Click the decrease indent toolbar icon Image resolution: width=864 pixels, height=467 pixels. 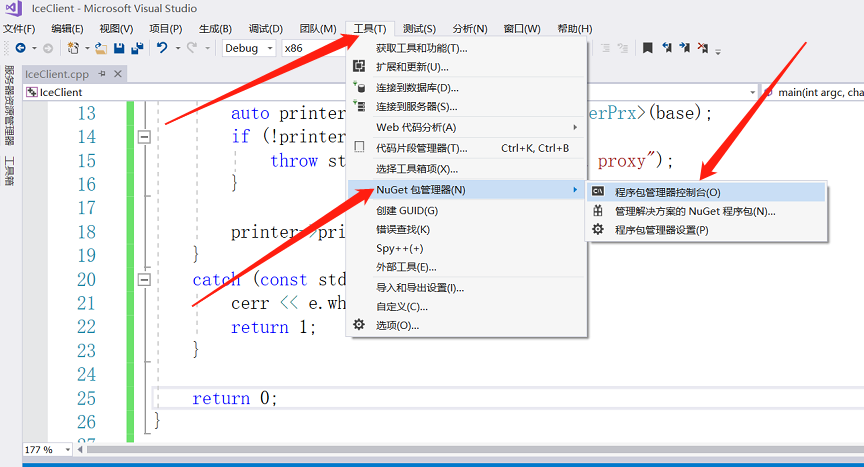click(606, 48)
